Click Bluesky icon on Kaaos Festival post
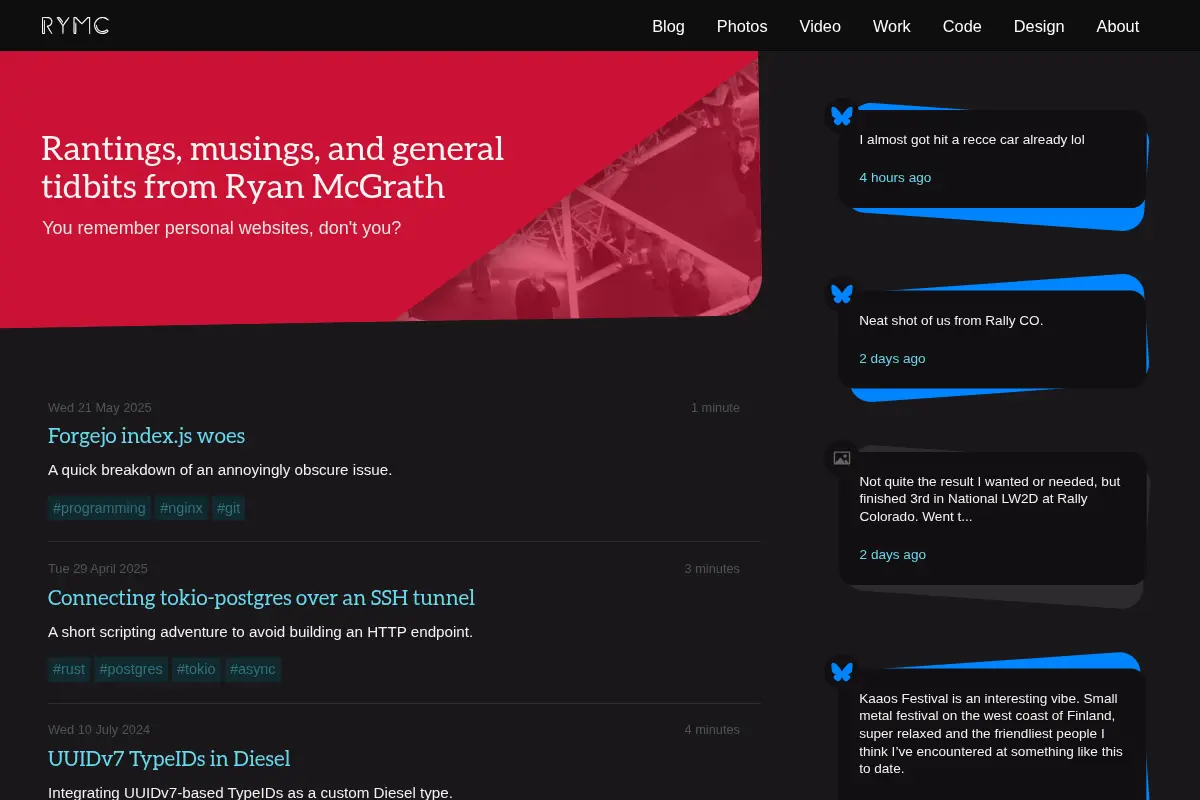Viewport: 1200px width, 800px height. click(842, 671)
